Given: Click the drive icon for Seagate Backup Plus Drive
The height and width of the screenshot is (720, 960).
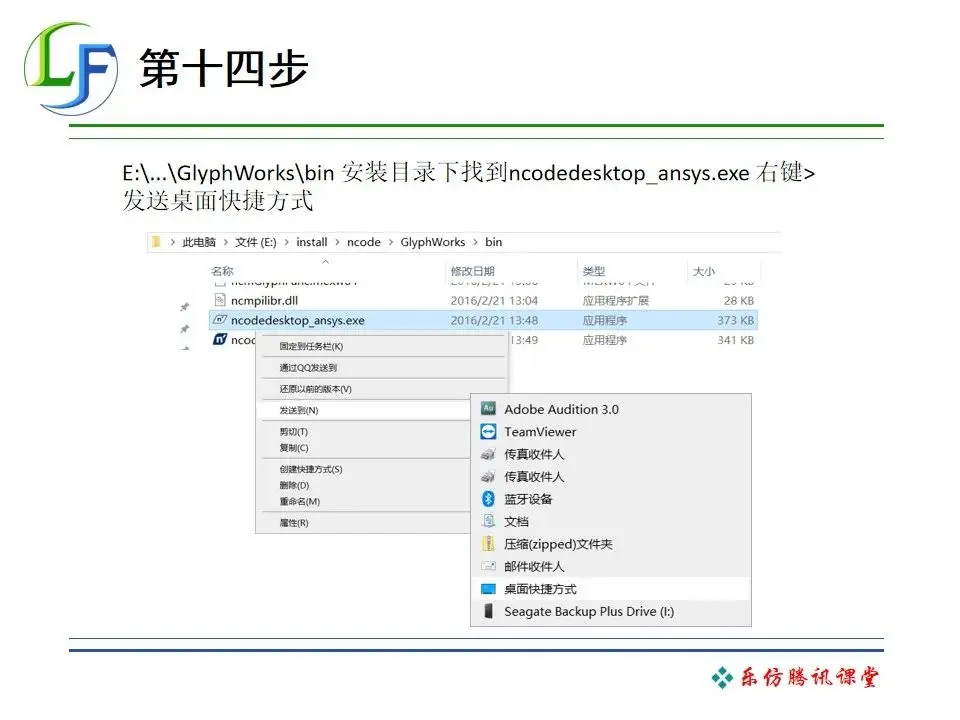Looking at the screenshot, I should point(488,611).
